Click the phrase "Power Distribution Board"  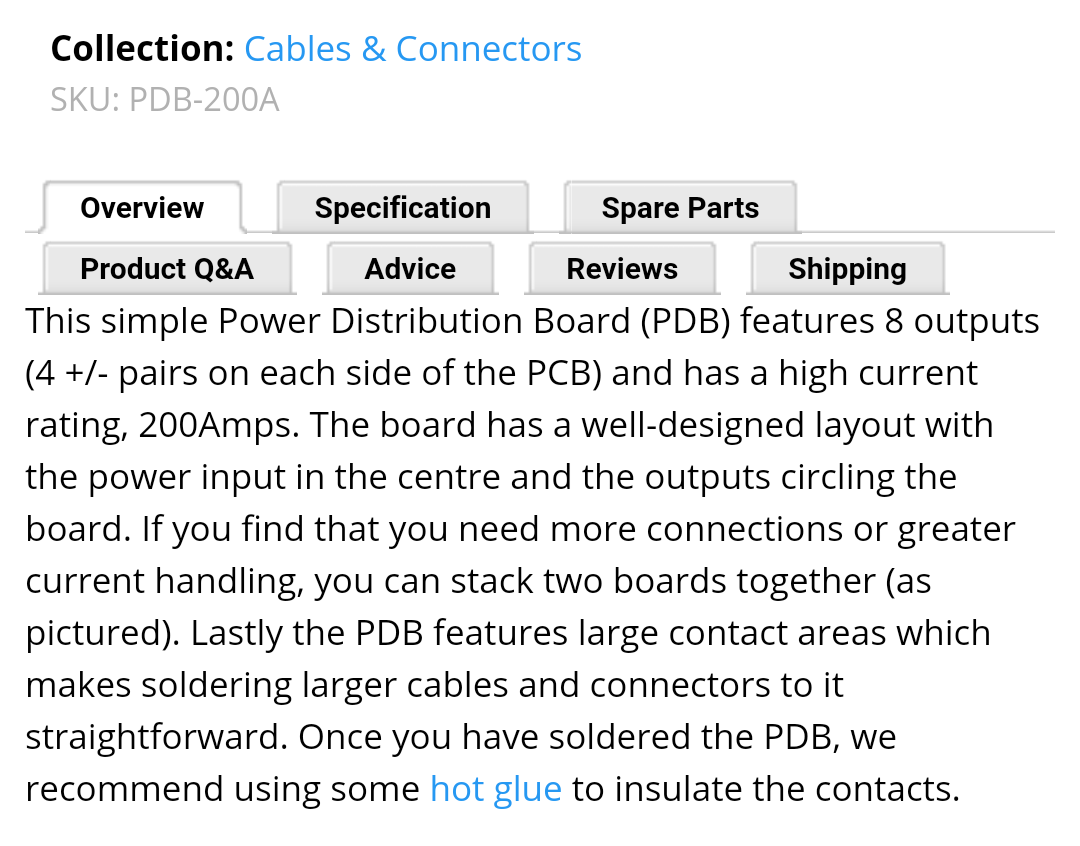pyautogui.click(x=424, y=321)
